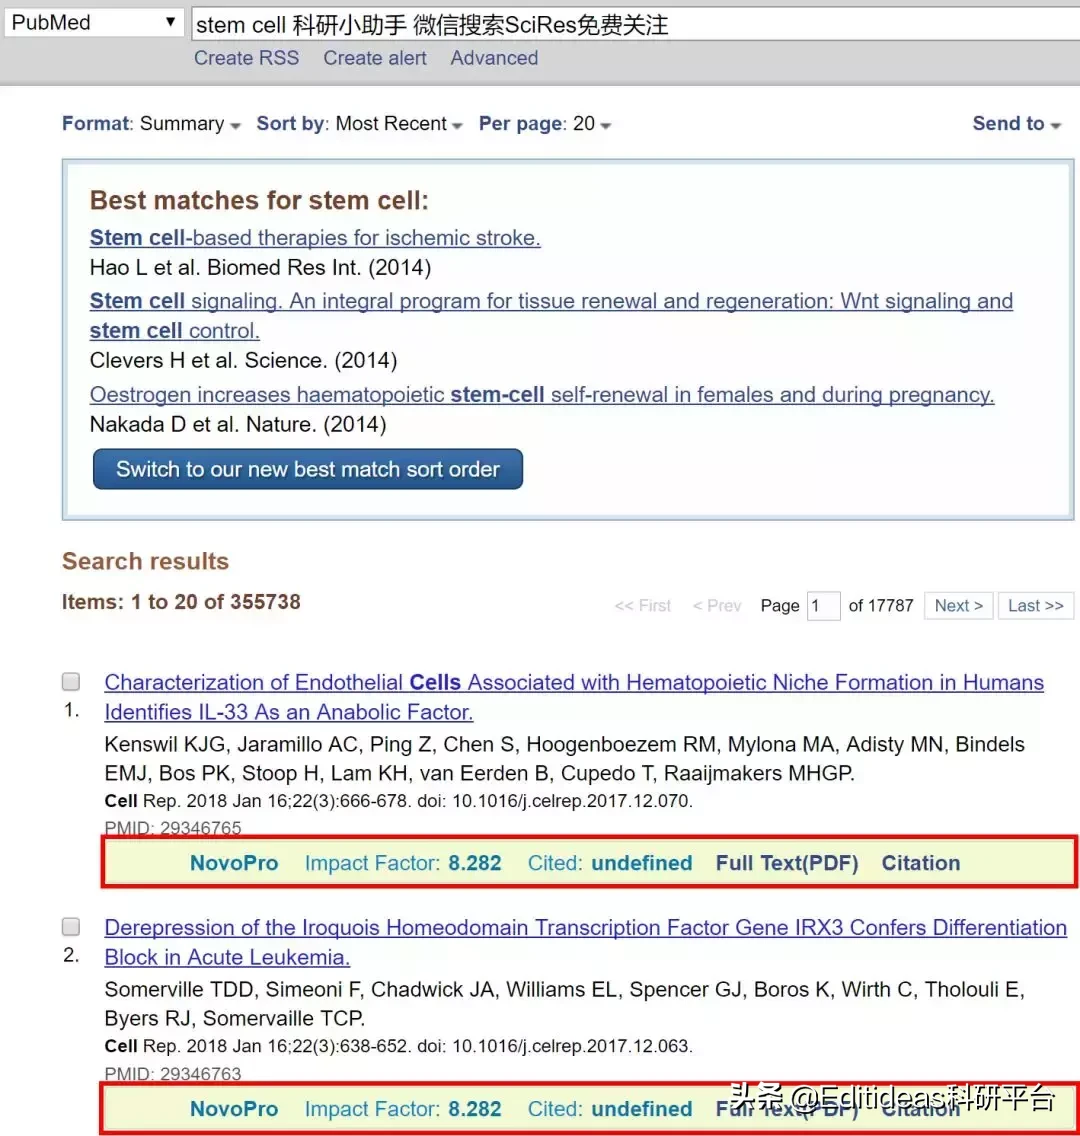
Task: Click the 'Nakada D et al. Nature. (2014)' citation
Action: 238,425
